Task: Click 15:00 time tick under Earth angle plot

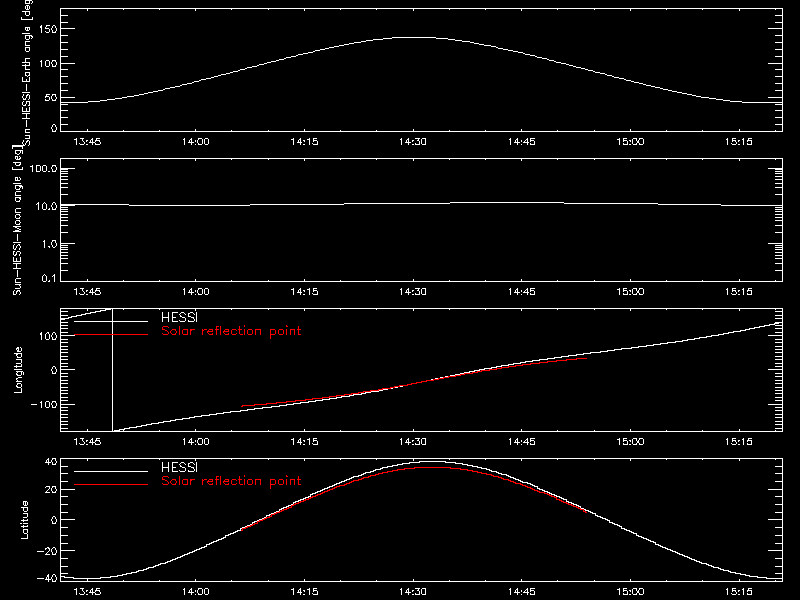Action: (x=630, y=141)
